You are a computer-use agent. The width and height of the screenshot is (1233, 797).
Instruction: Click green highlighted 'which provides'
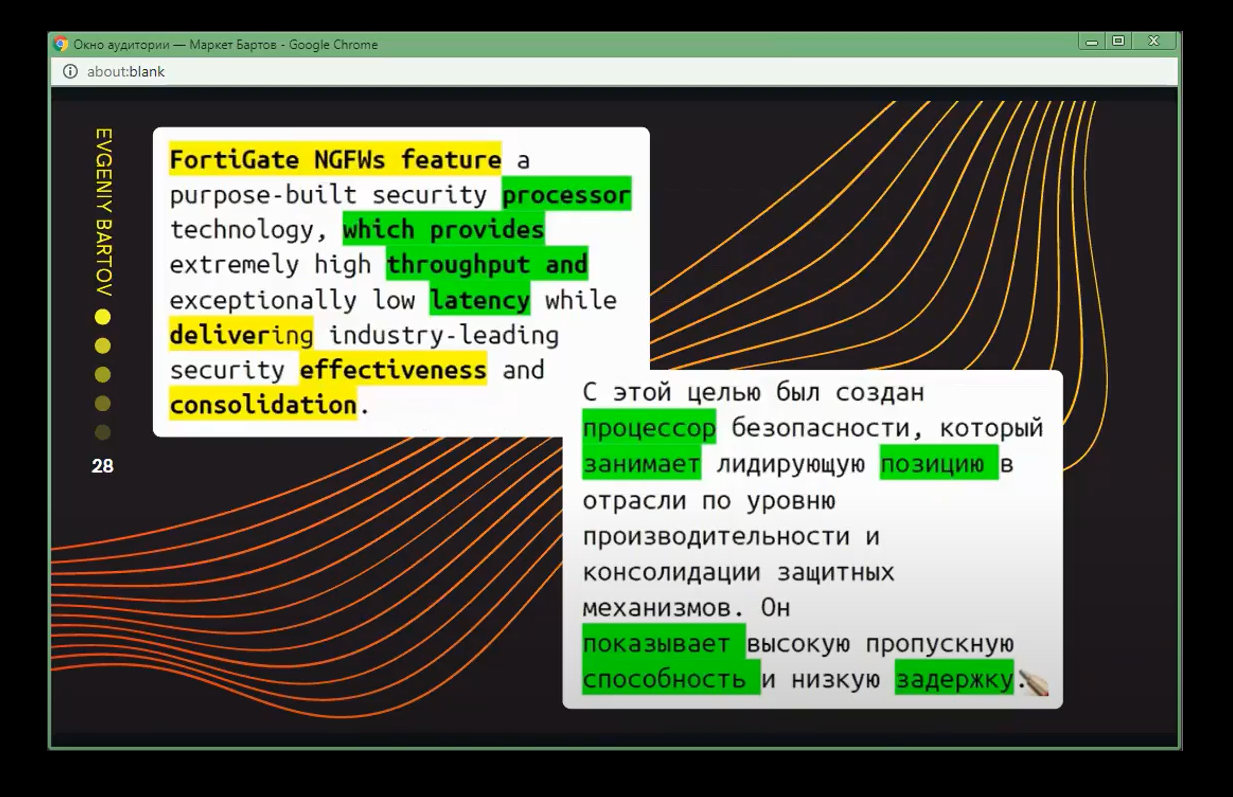443,230
